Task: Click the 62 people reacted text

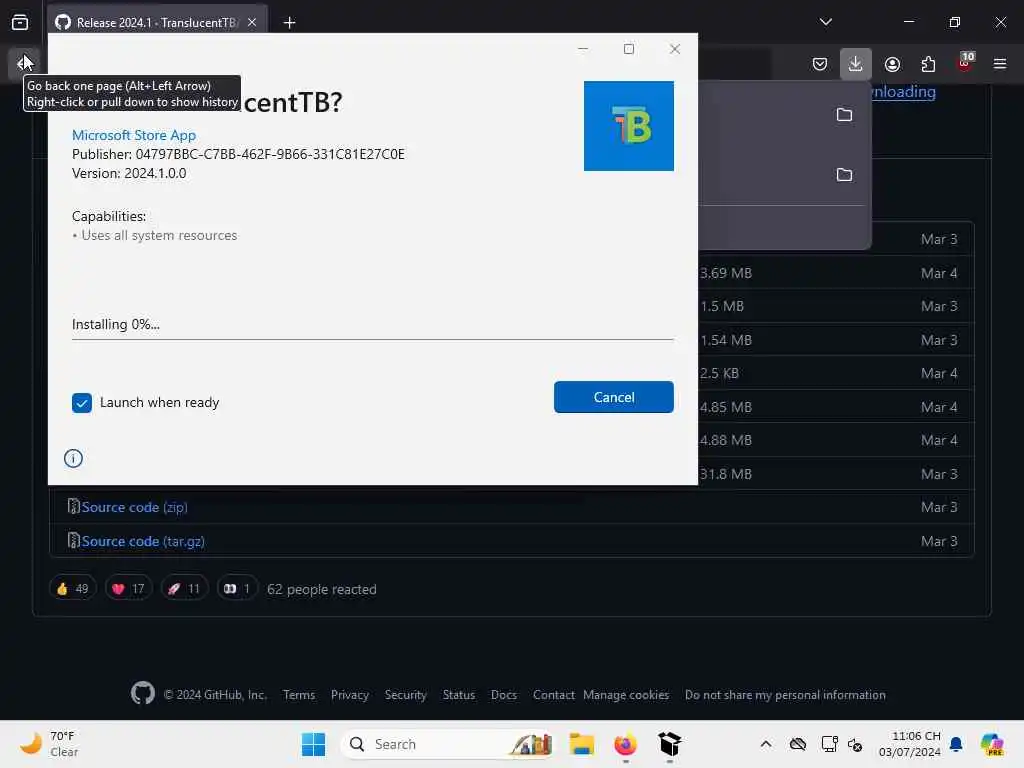Action: tap(321, 589)
